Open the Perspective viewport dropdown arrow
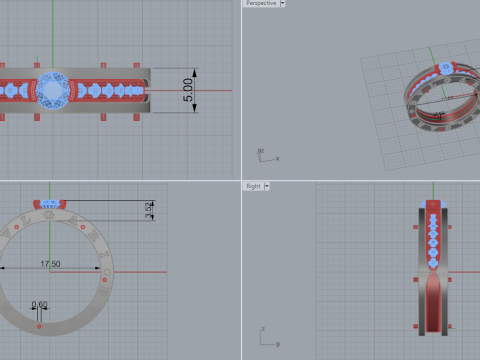The image size is (480, 360). pyautogui.click(x=282, y=3)
